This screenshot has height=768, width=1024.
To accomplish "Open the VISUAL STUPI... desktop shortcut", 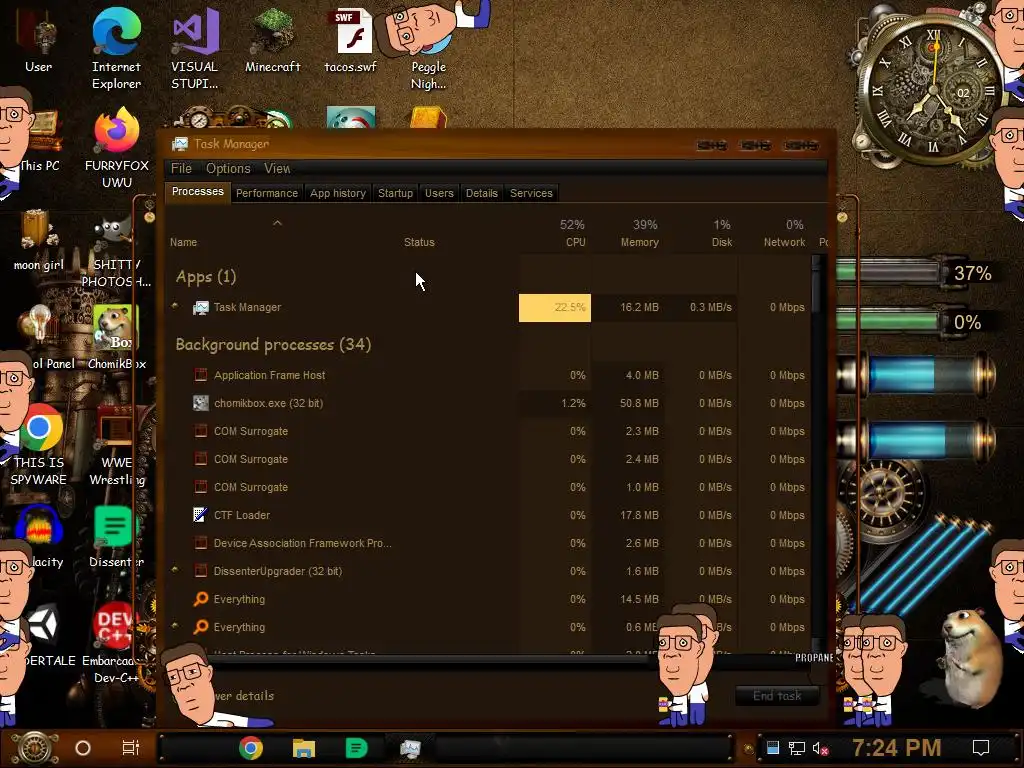I will (x=195, y=49).
